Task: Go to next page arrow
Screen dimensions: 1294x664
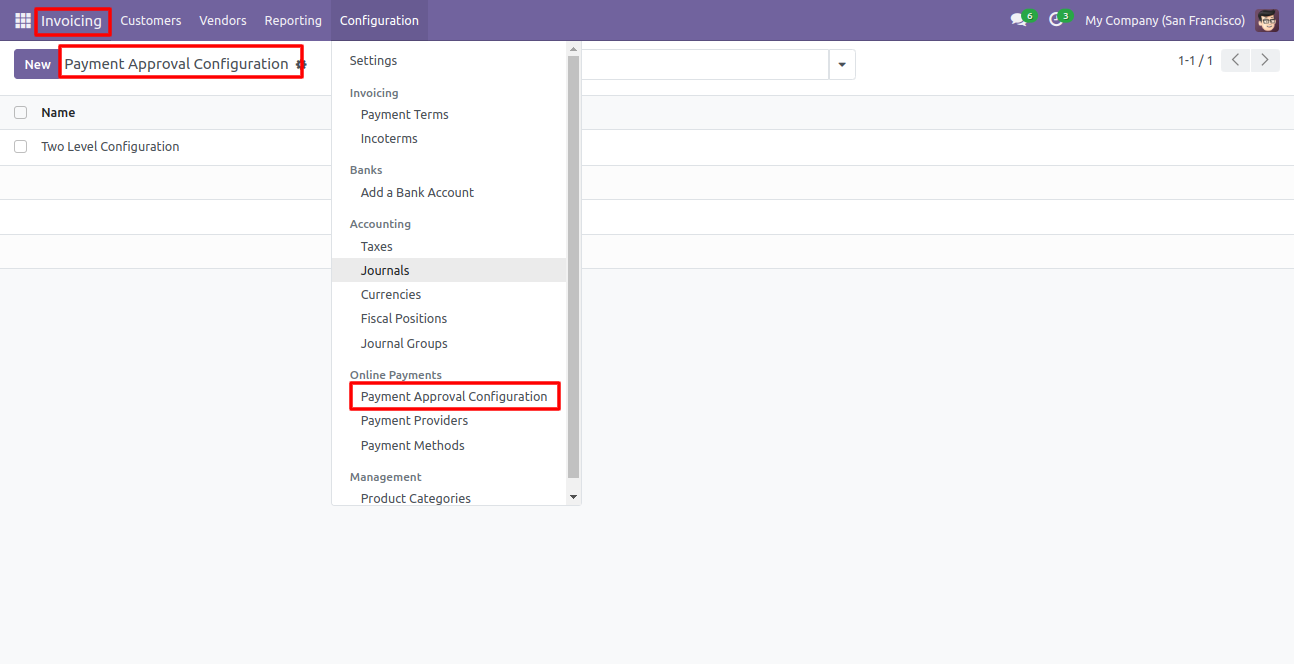Action: pyautogui.click(x=1265, y=60)
